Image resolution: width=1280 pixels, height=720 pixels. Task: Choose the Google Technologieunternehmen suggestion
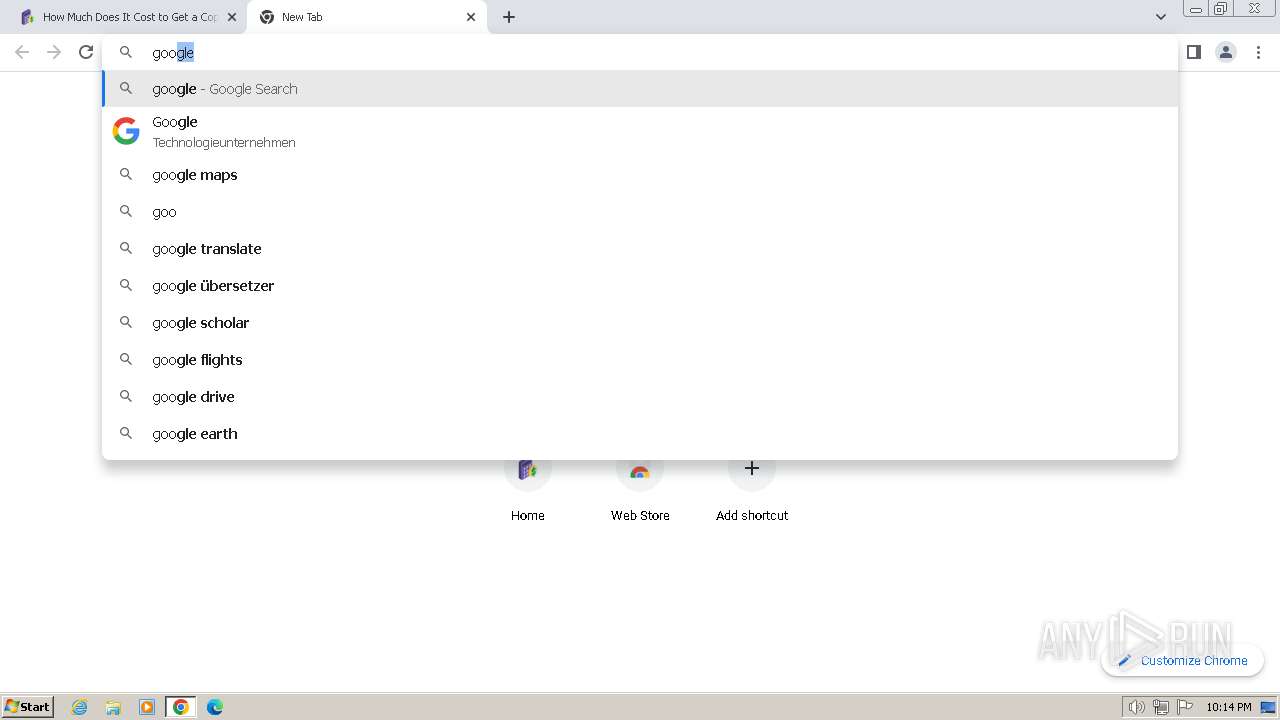coord(640,131)
